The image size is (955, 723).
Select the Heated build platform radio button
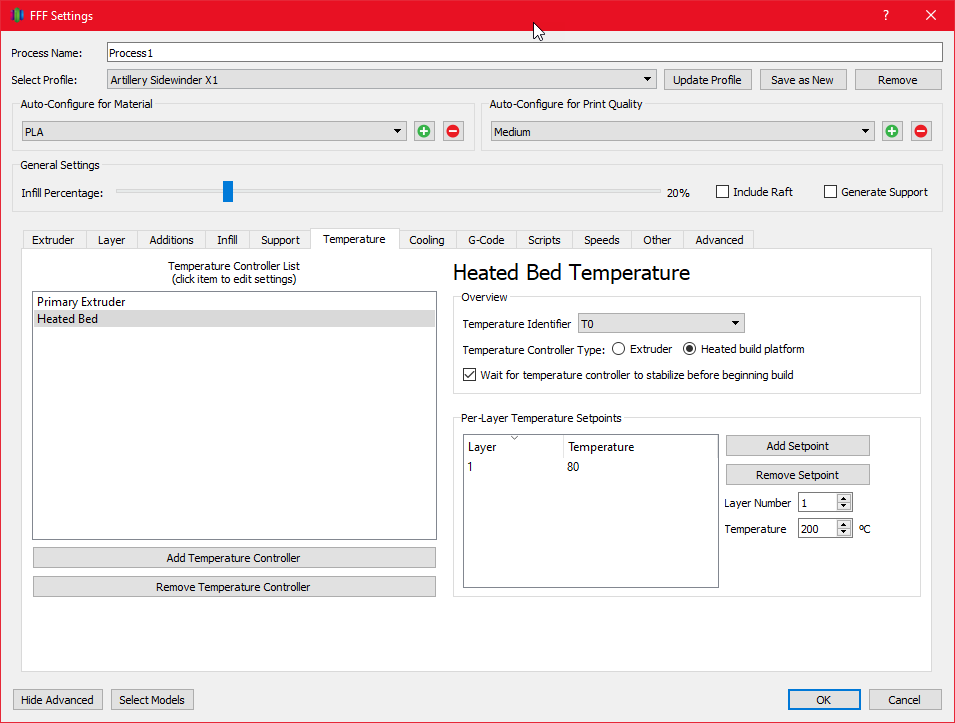tap(689, 349)
